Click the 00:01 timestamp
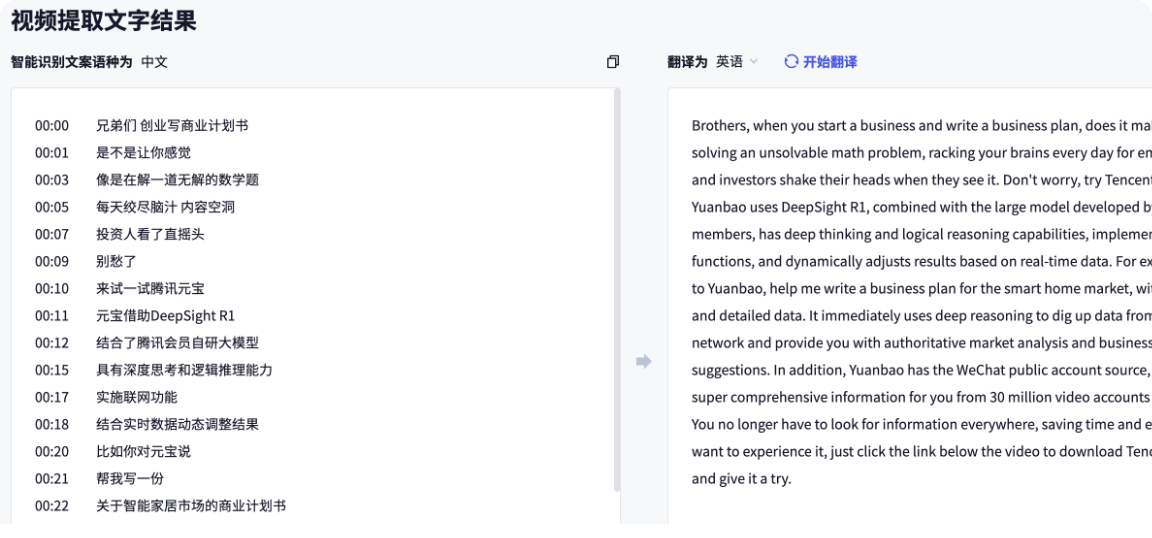The width and height of the screenshot is (1152, 538). click(x=51, y=153)
